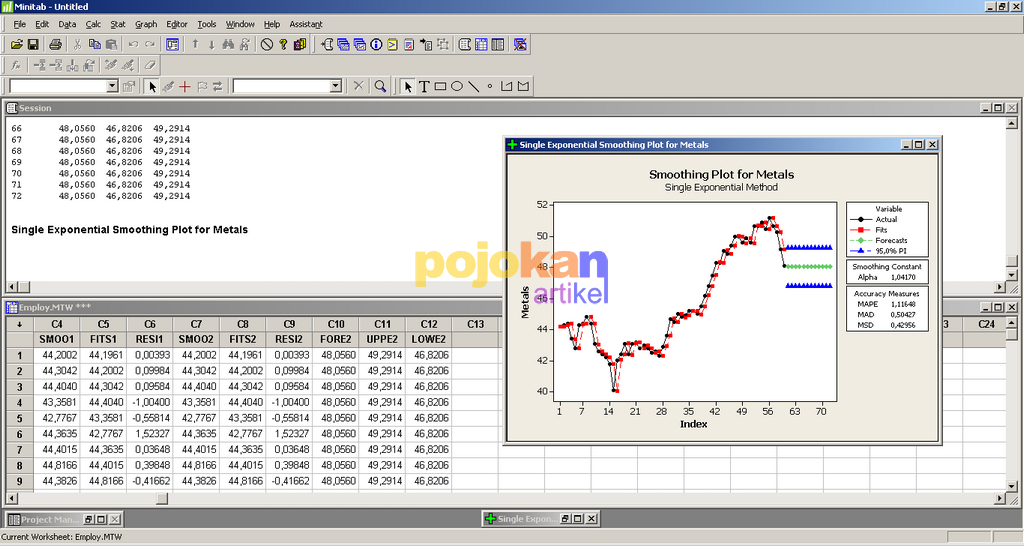Click the Cancel circle-slash icon
Image resolution: width=1024 pixels, height=546 pixels.
tap(266, 44)
